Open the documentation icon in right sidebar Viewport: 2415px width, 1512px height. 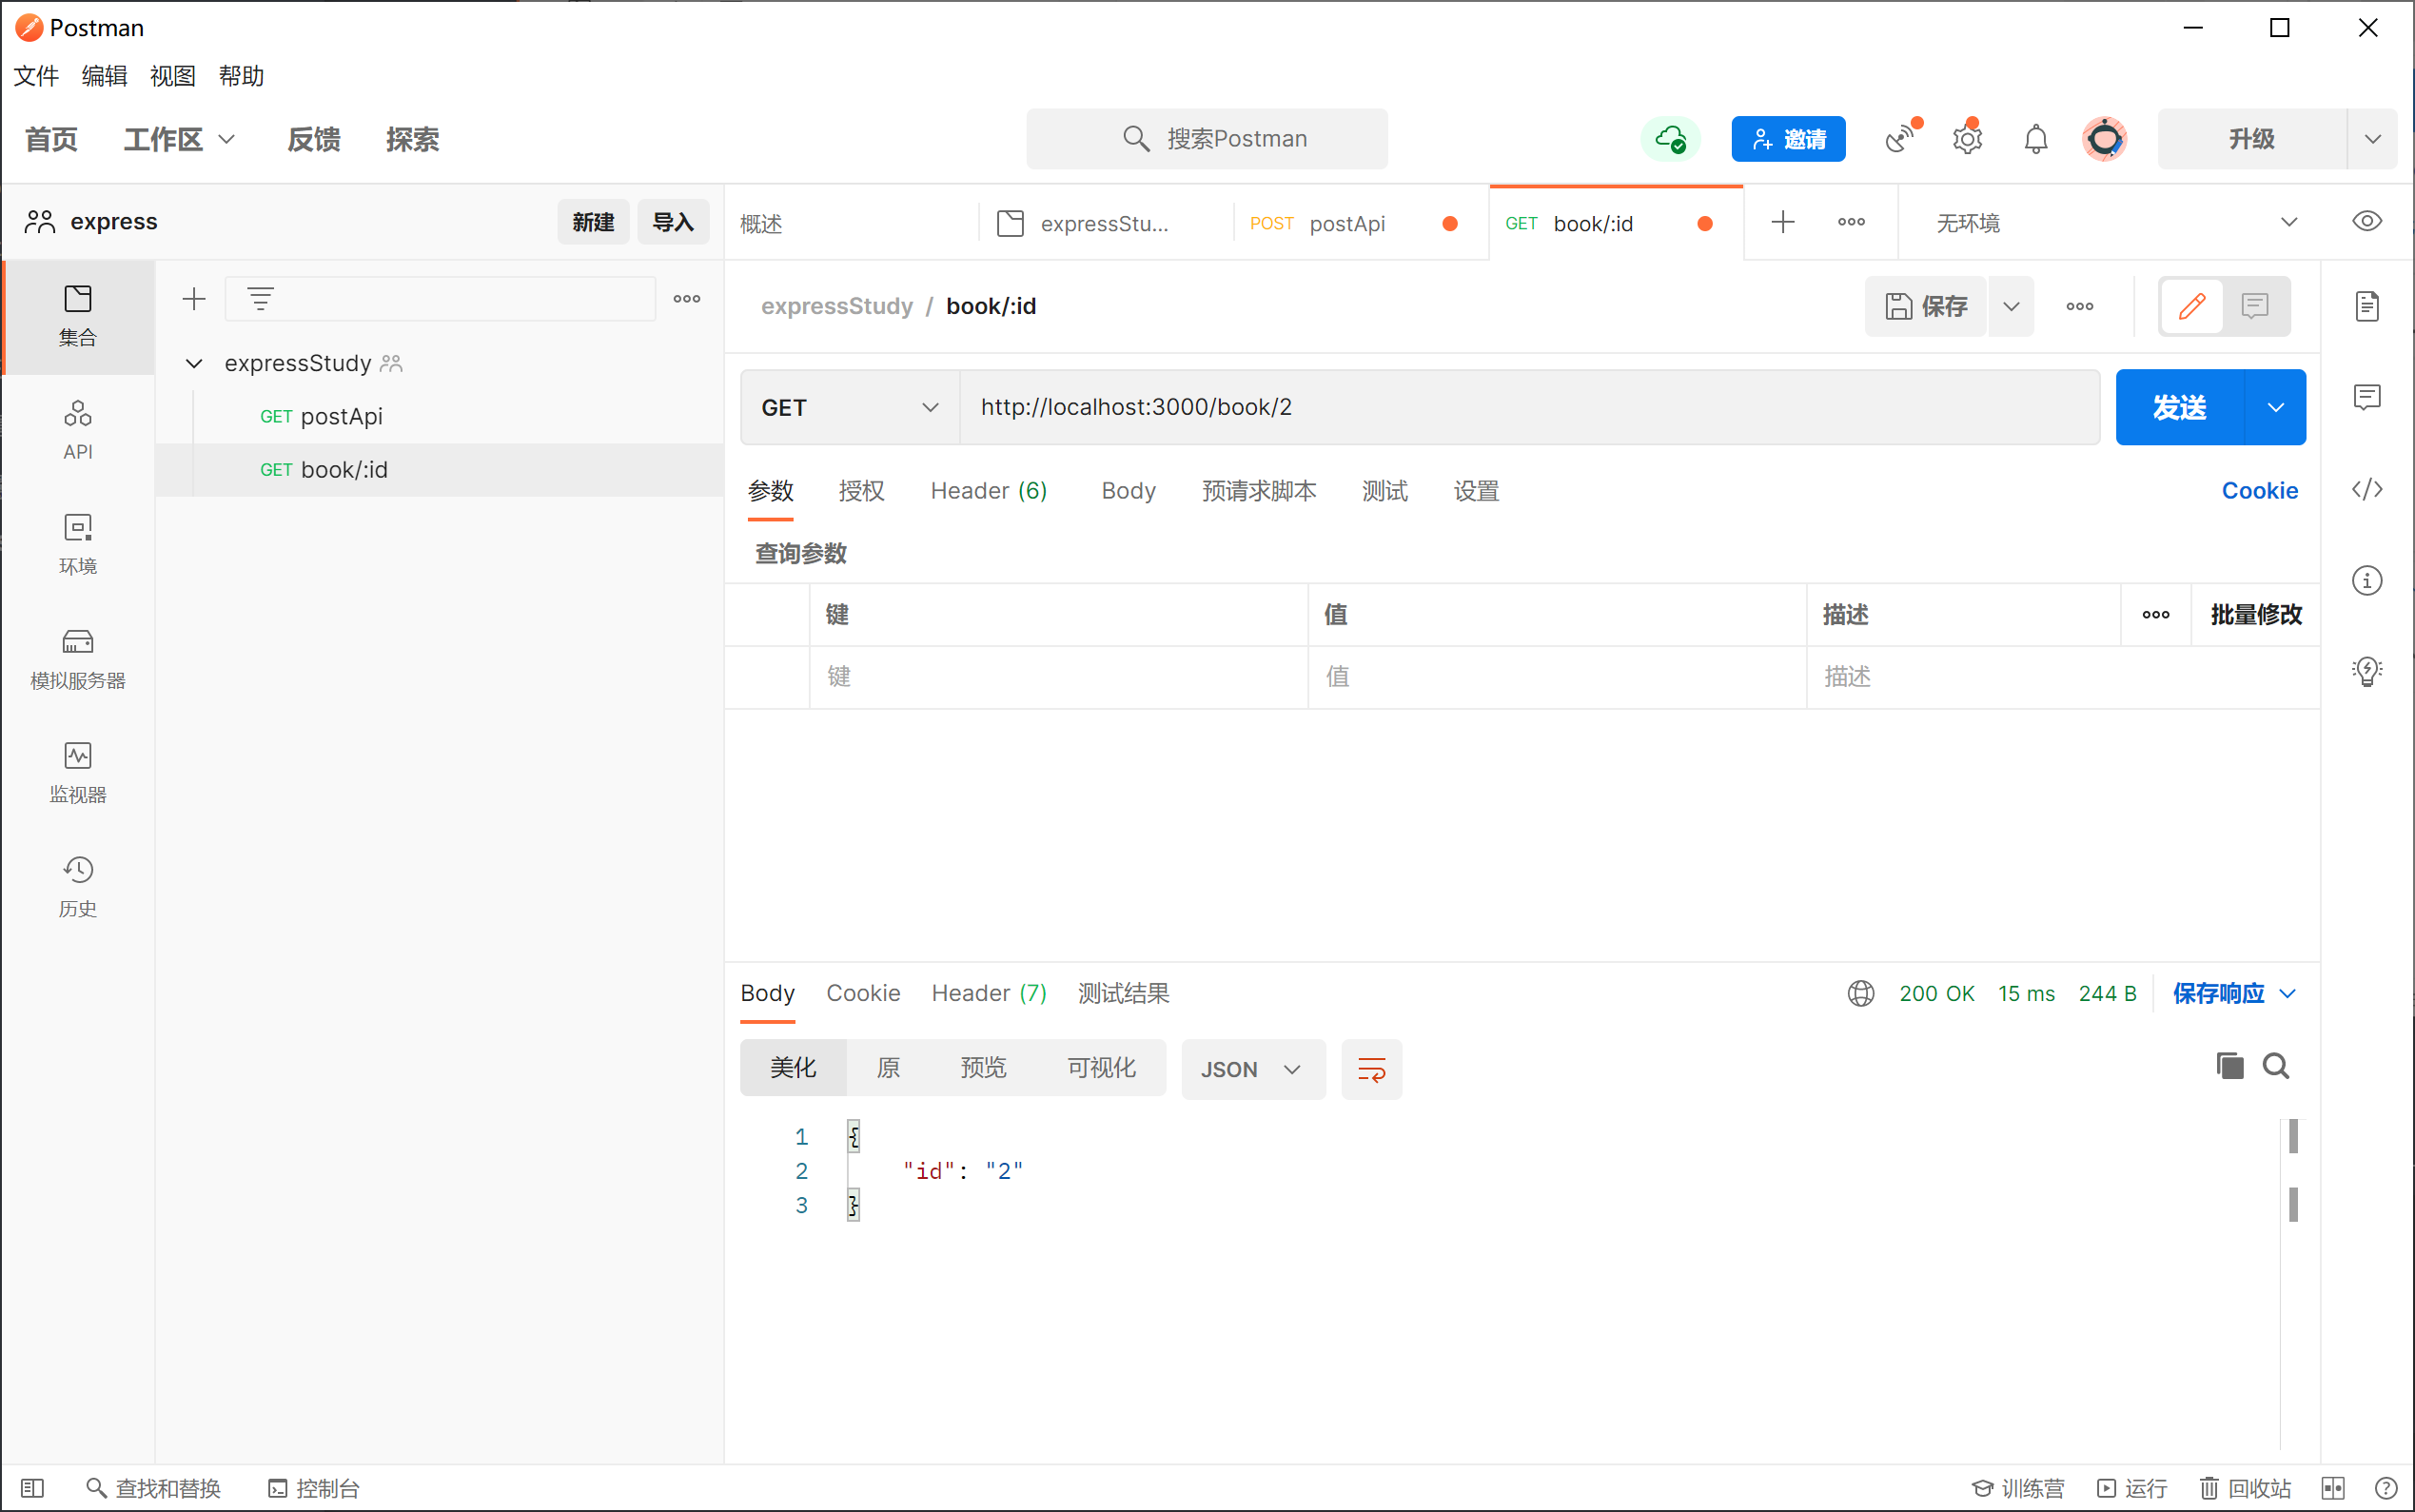point(2367,306)
